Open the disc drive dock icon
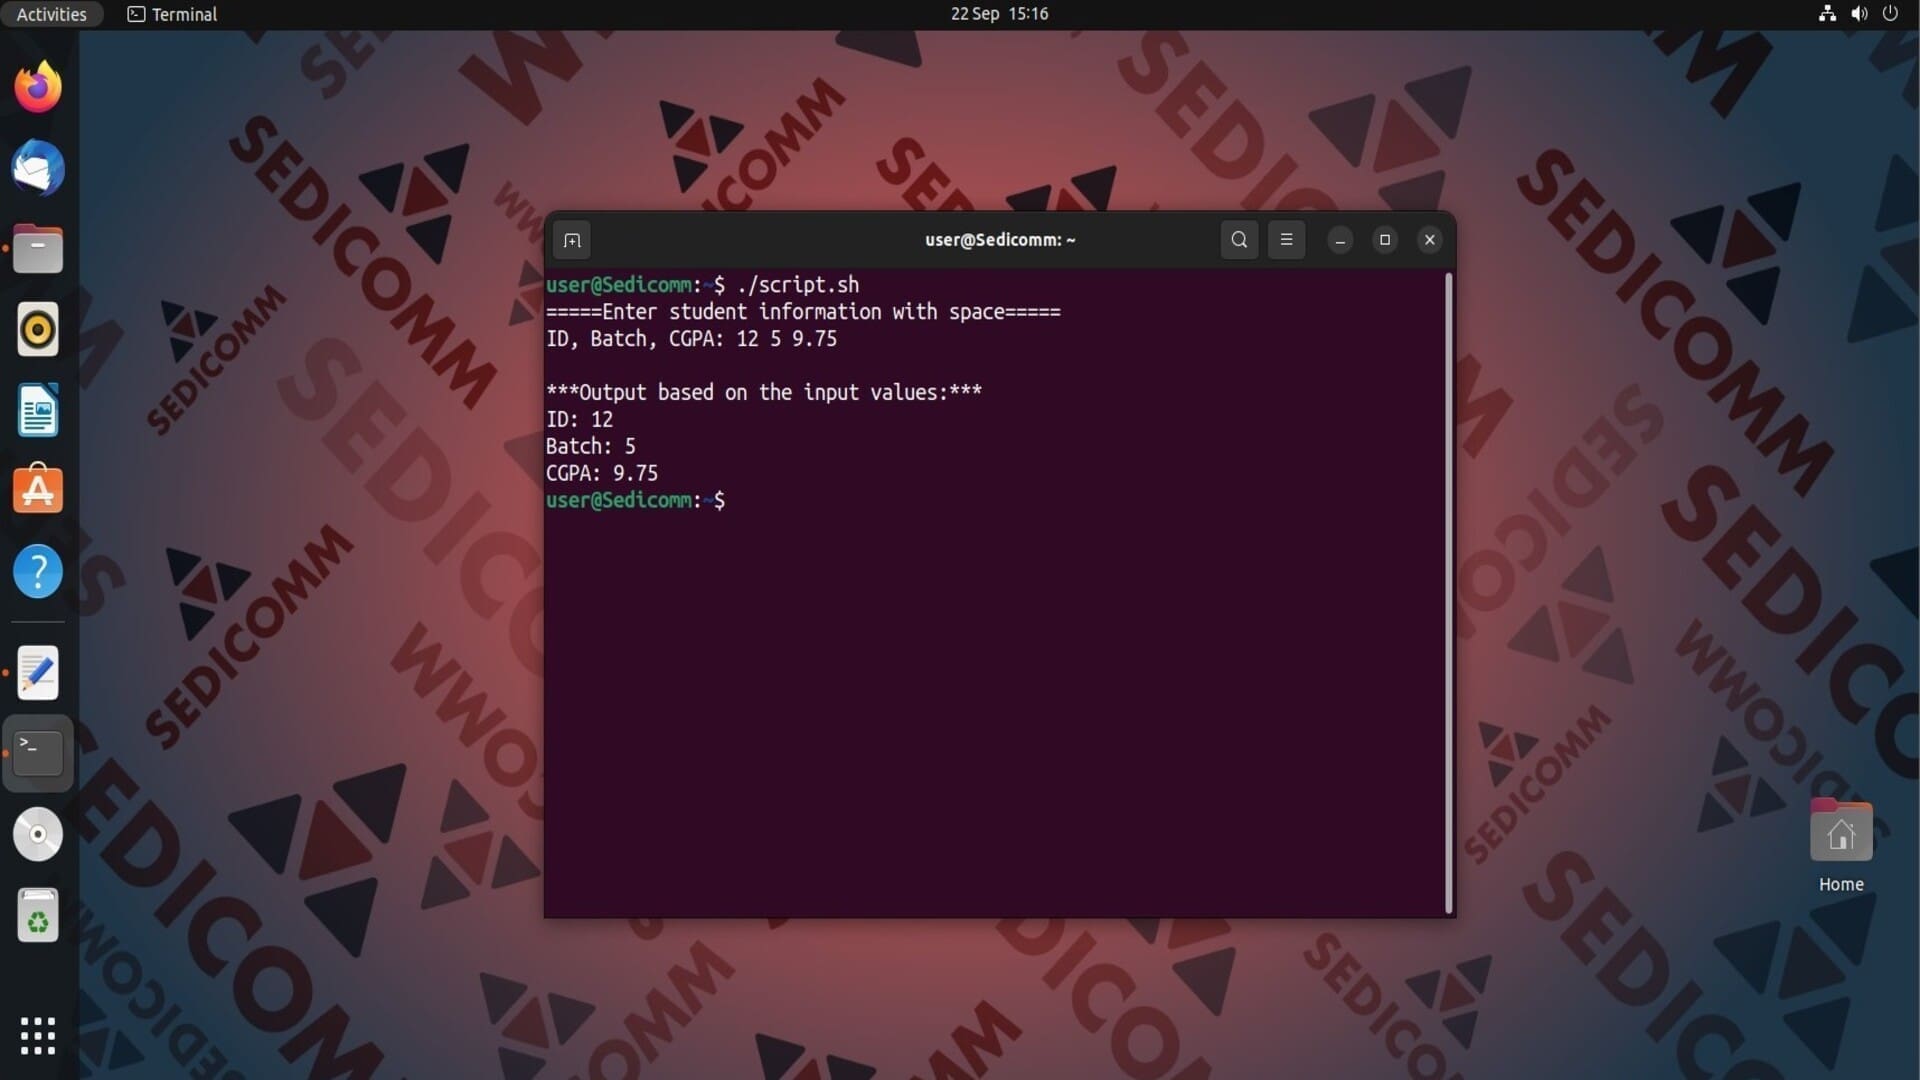 [38, 834]
